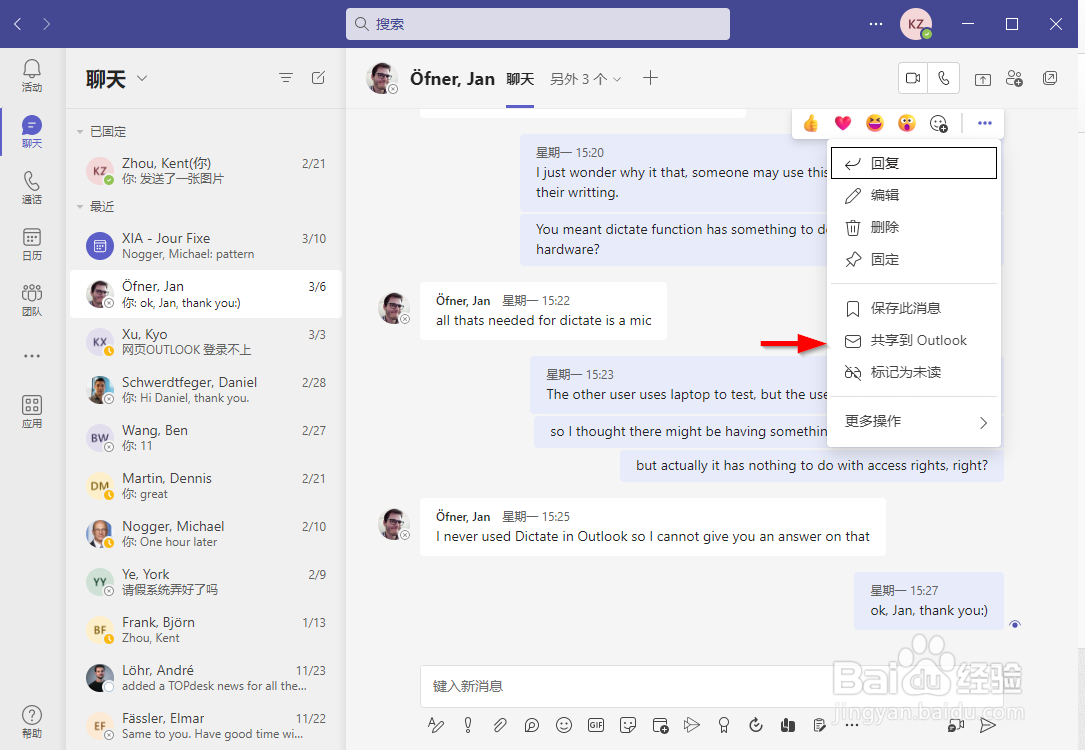This screenshot has width=1085, height=750.
Task: Send the message with send arrow
Action: point(988,724)
